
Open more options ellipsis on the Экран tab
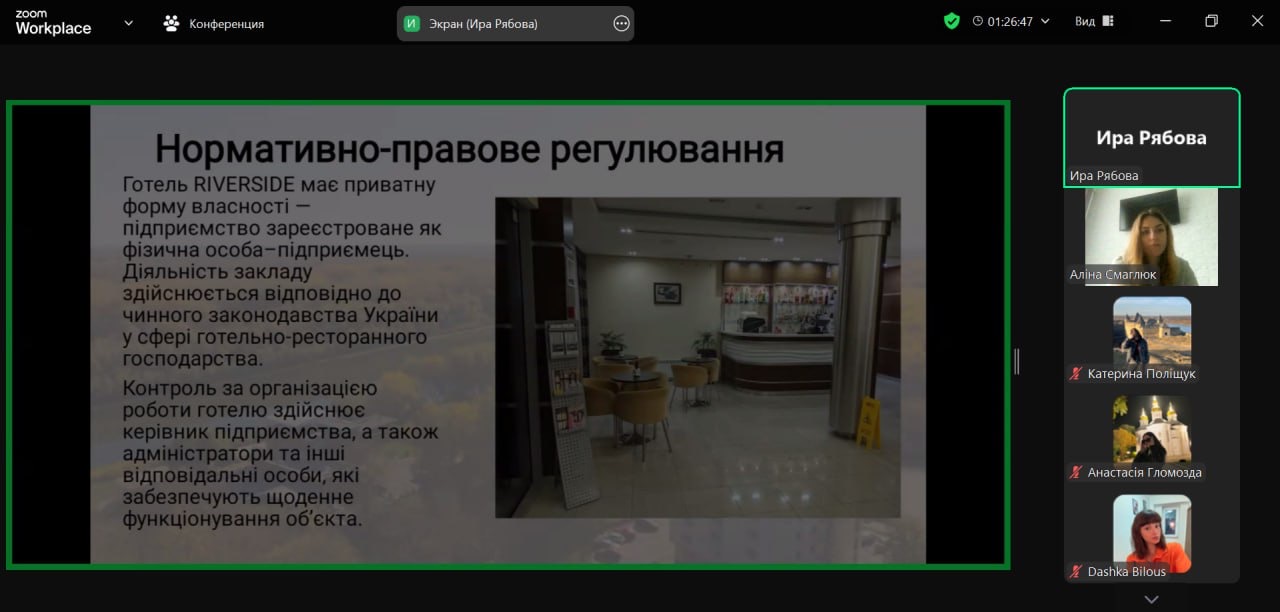pos(621,23)
